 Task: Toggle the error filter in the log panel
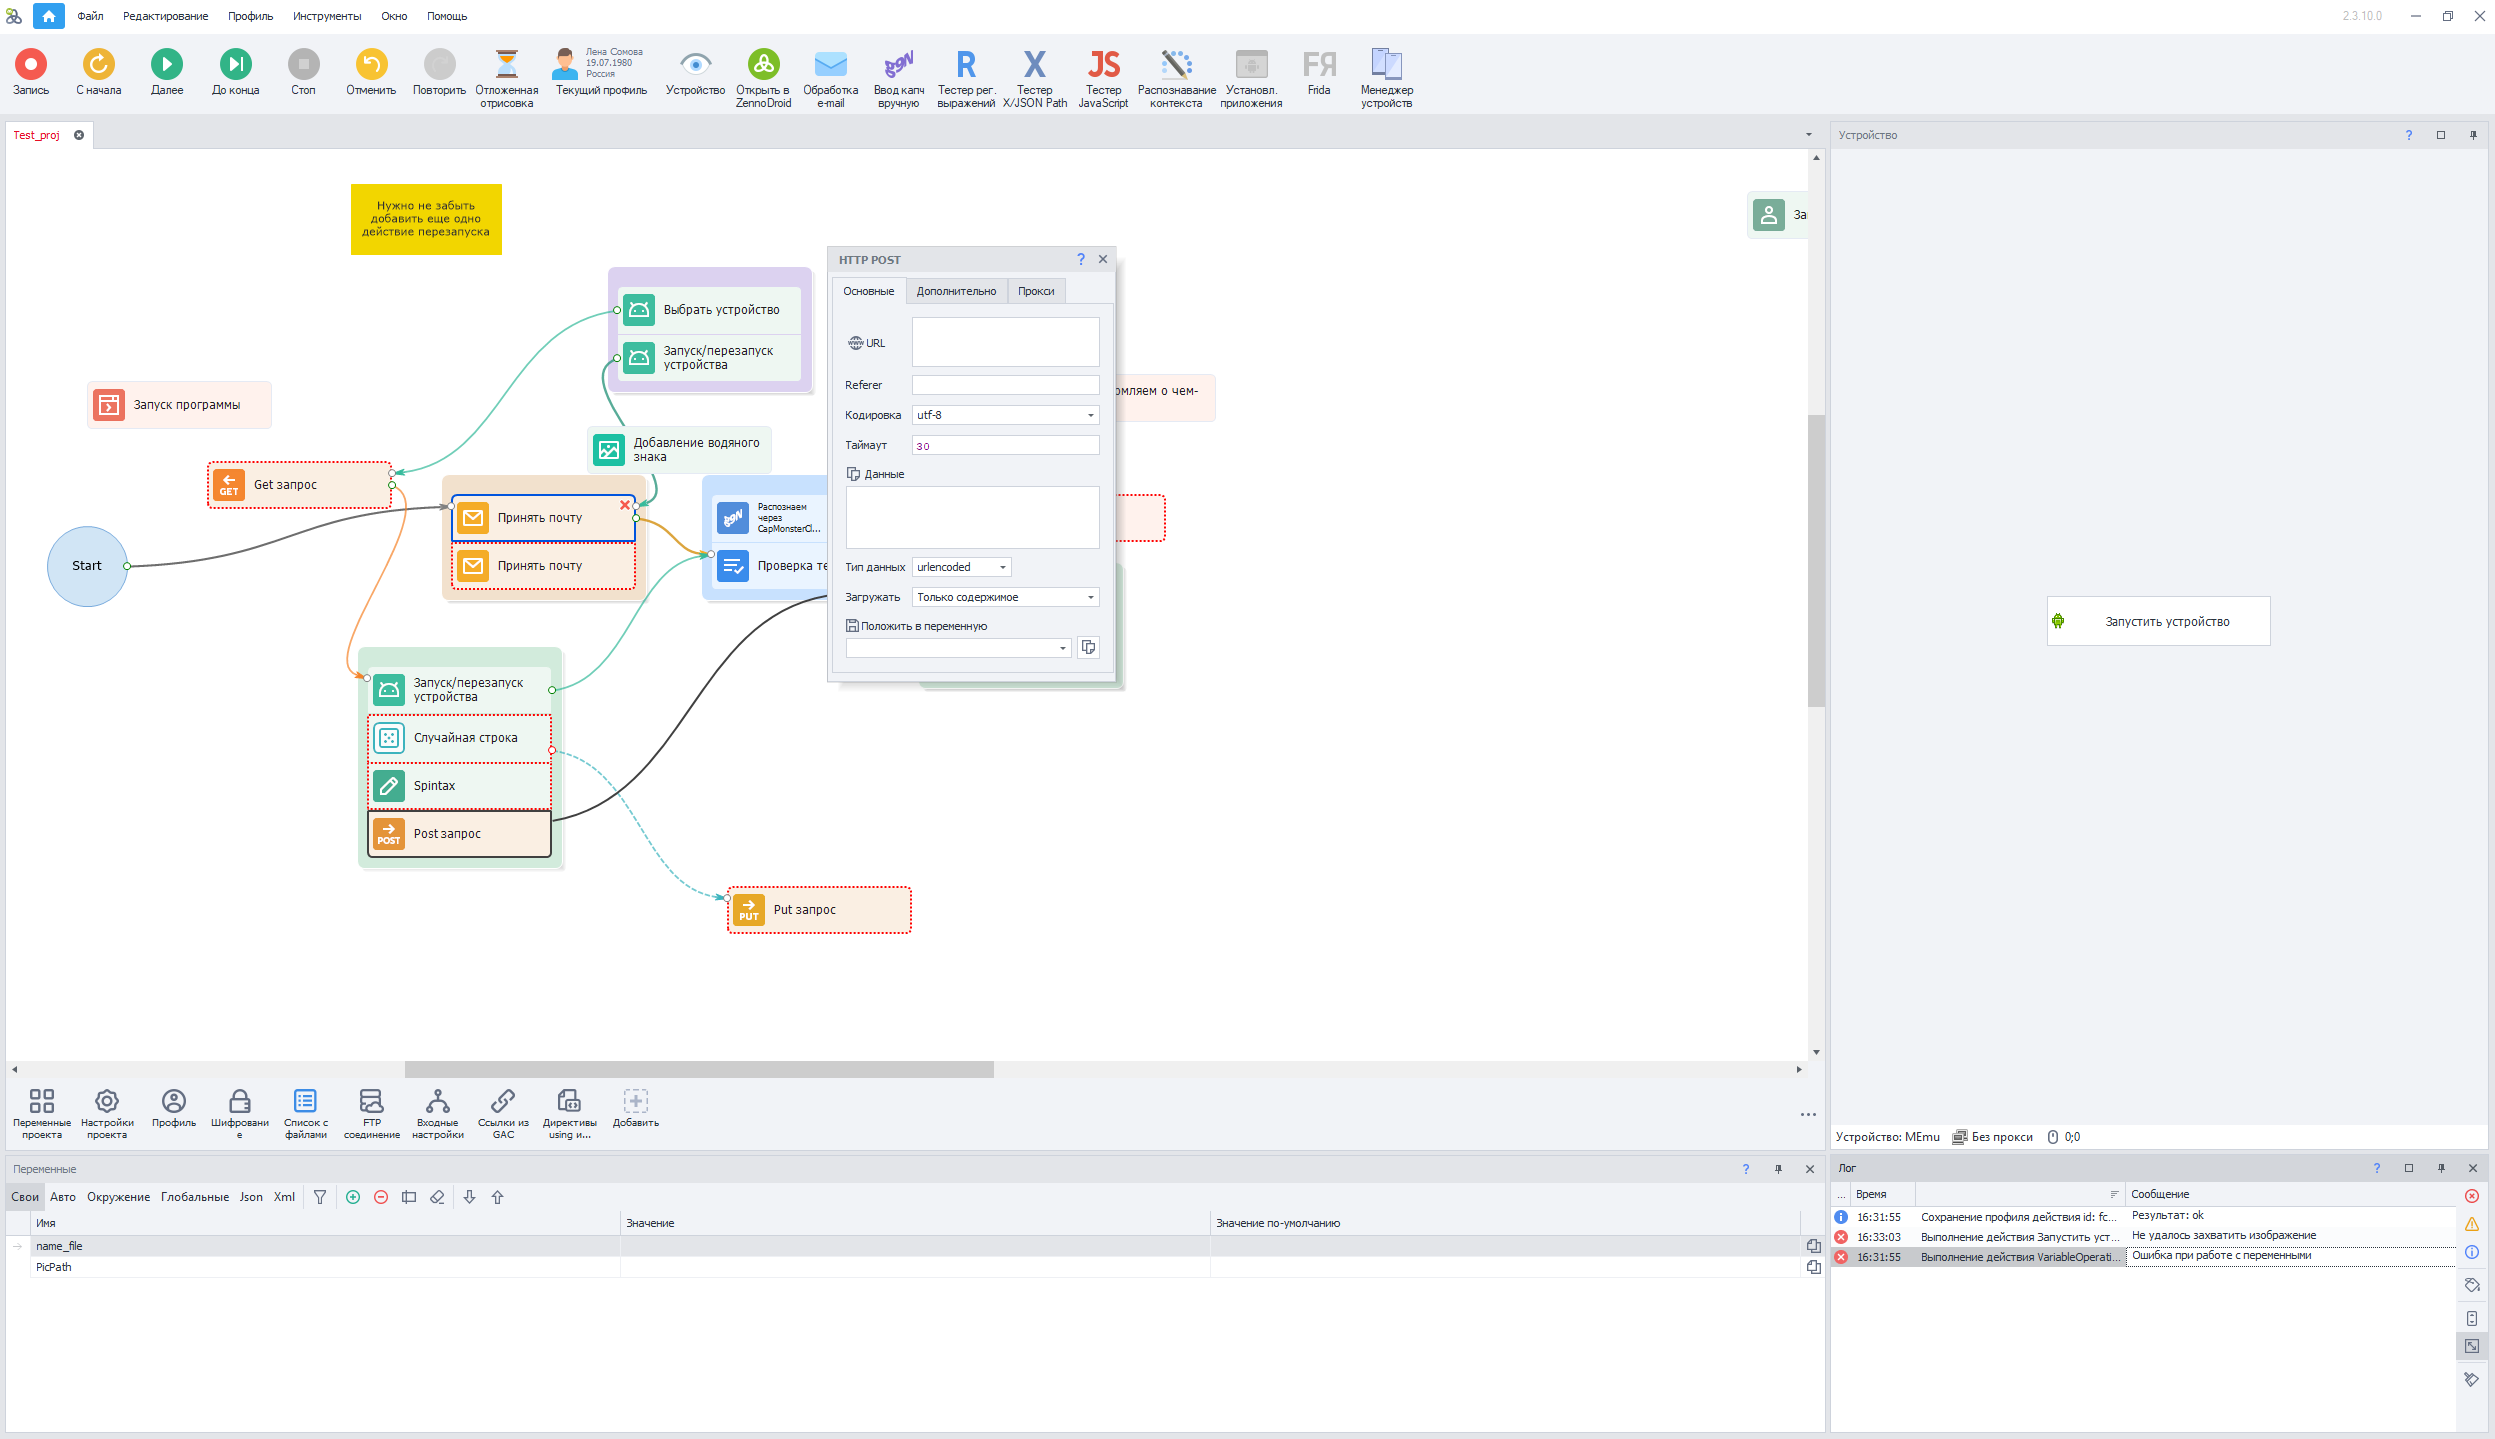2471,1196
